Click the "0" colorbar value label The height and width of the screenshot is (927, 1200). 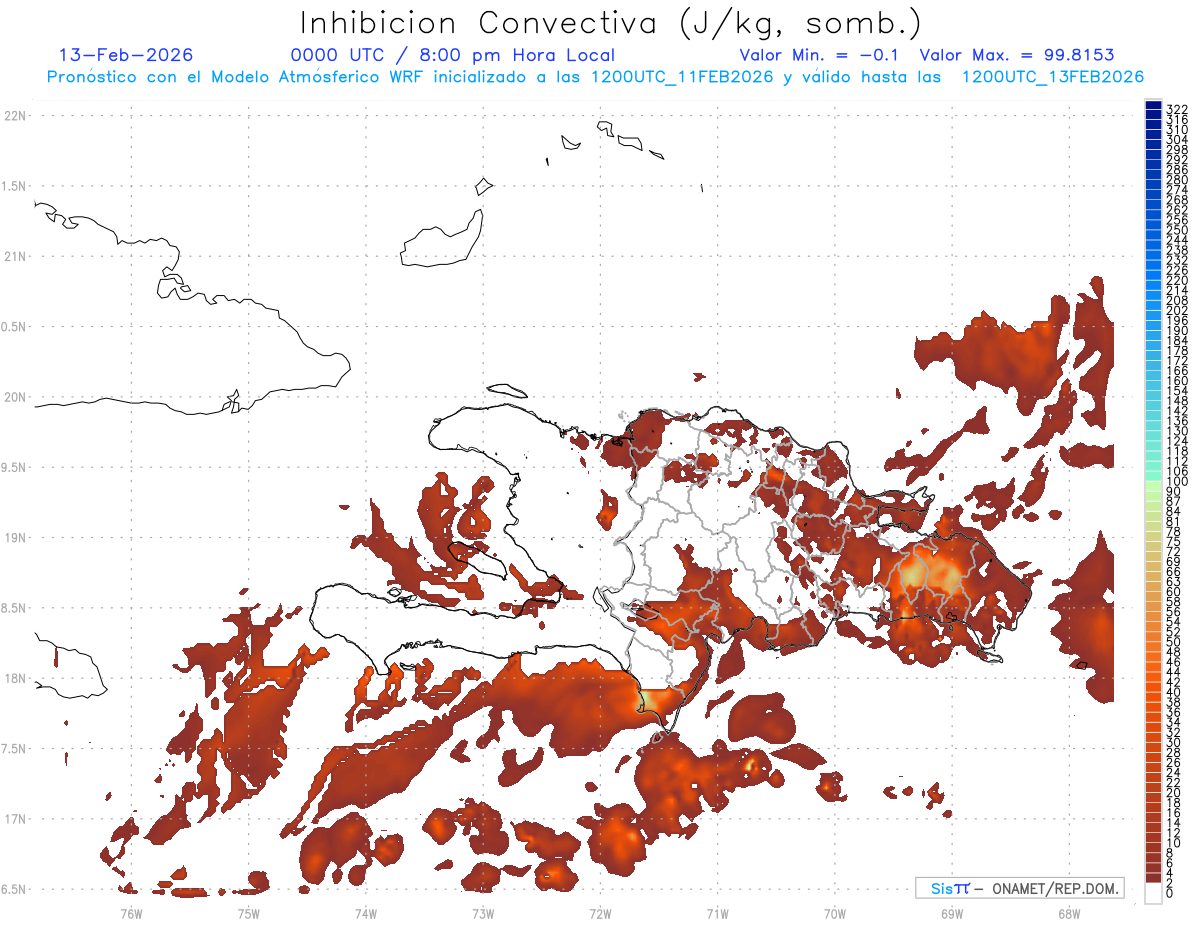click(1170, 895)
